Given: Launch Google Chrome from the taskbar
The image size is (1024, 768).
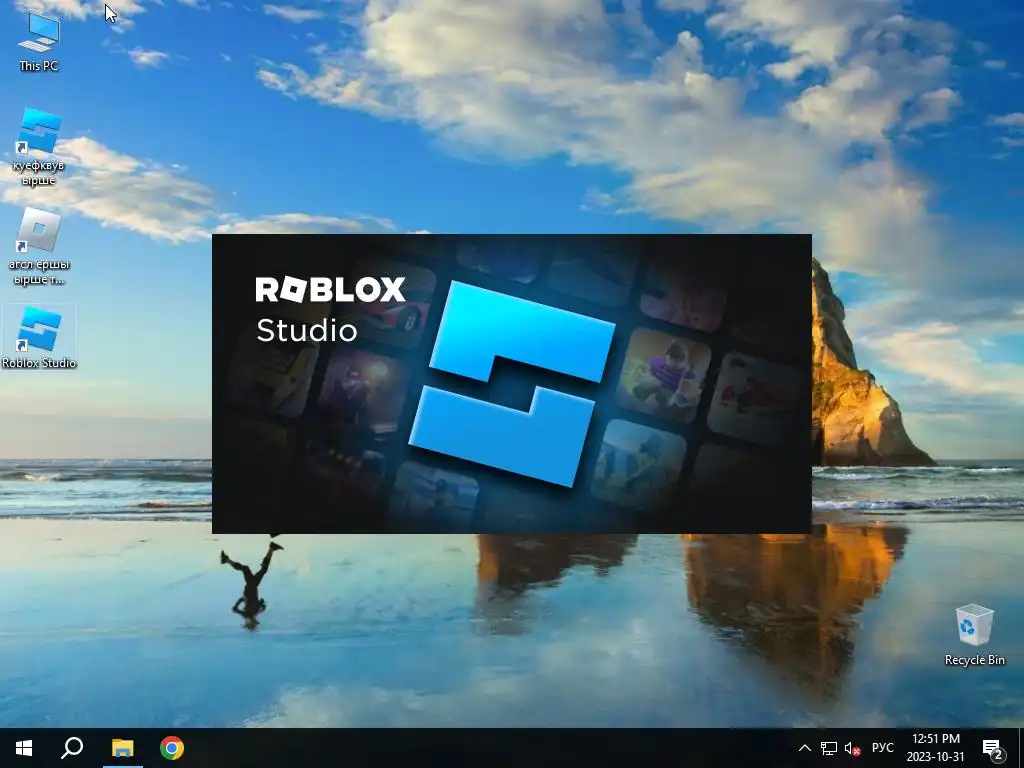Looking at the screenshot, I should (x=172, y=748).
